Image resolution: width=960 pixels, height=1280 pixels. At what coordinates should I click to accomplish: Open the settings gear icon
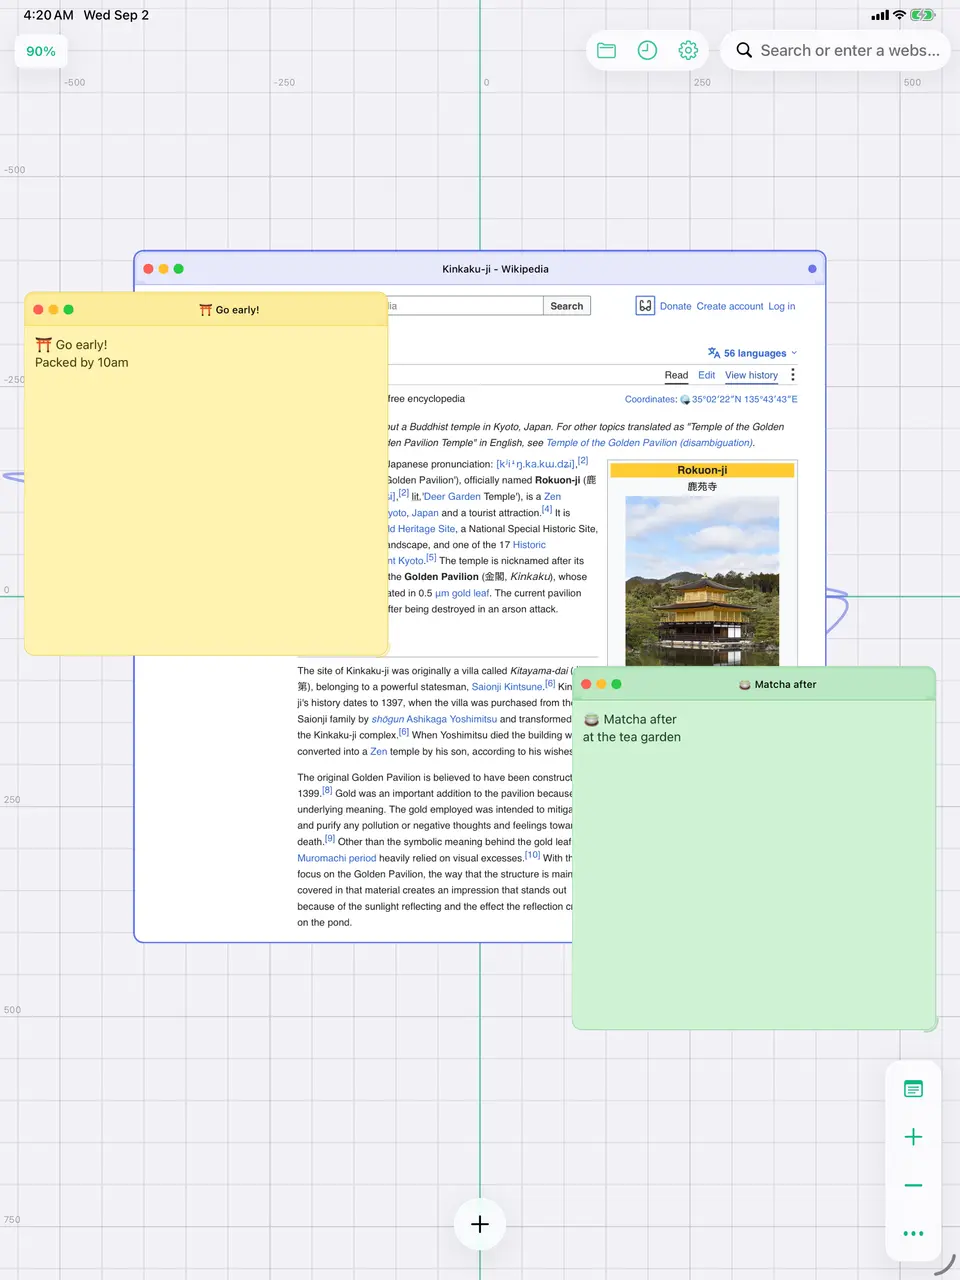688,50
